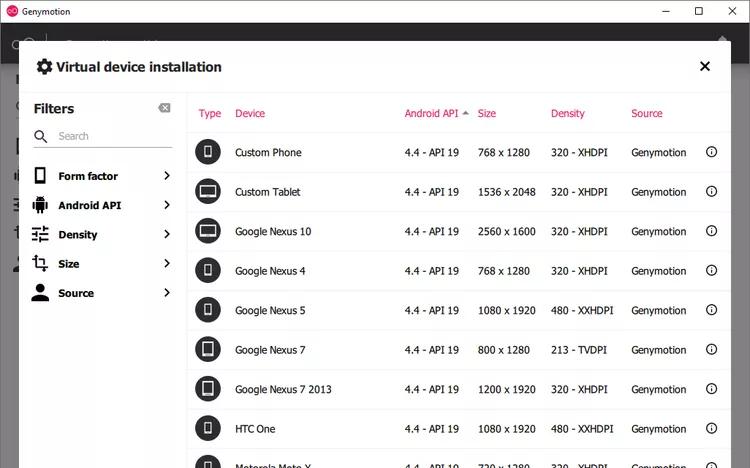This screenshot has height=468, width=750.
Task: Select the Custom Phone device name
Action: pyautogui.click(x=268, y=153)
